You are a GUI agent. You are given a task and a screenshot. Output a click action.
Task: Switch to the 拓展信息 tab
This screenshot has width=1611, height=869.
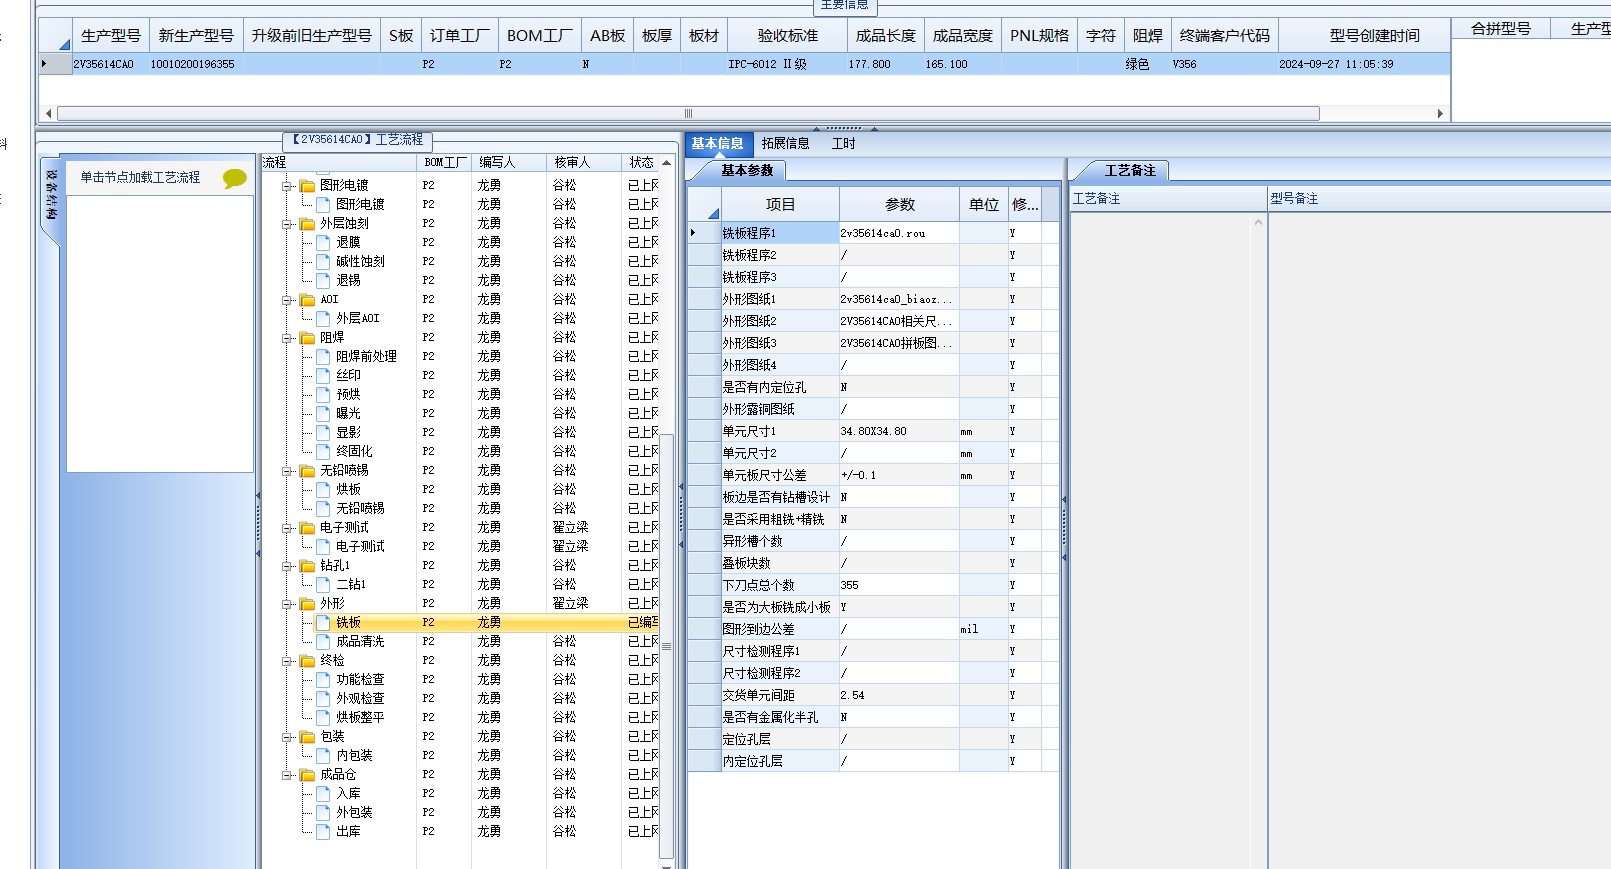pos(785,144)
